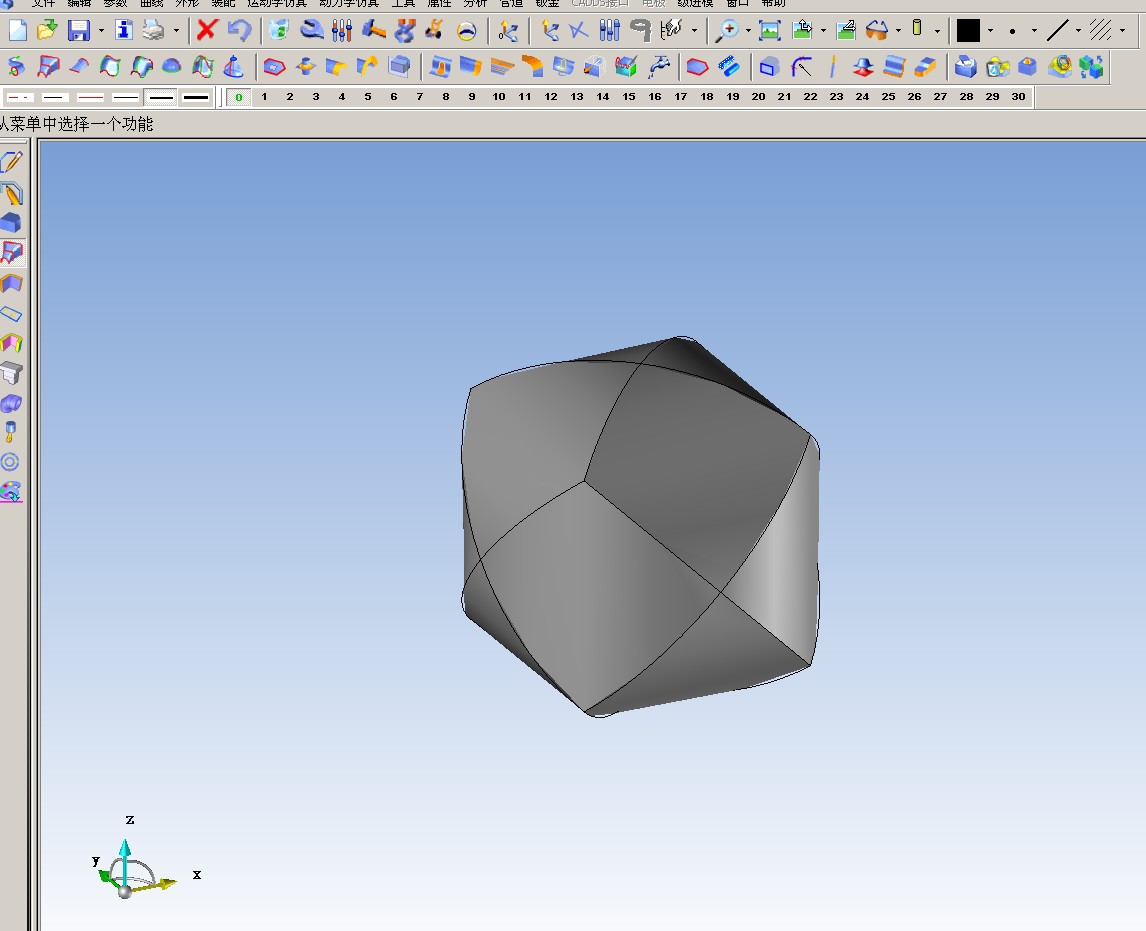
Task: Open the shading glasses dropdown arrow
Action: coord(898,31)
